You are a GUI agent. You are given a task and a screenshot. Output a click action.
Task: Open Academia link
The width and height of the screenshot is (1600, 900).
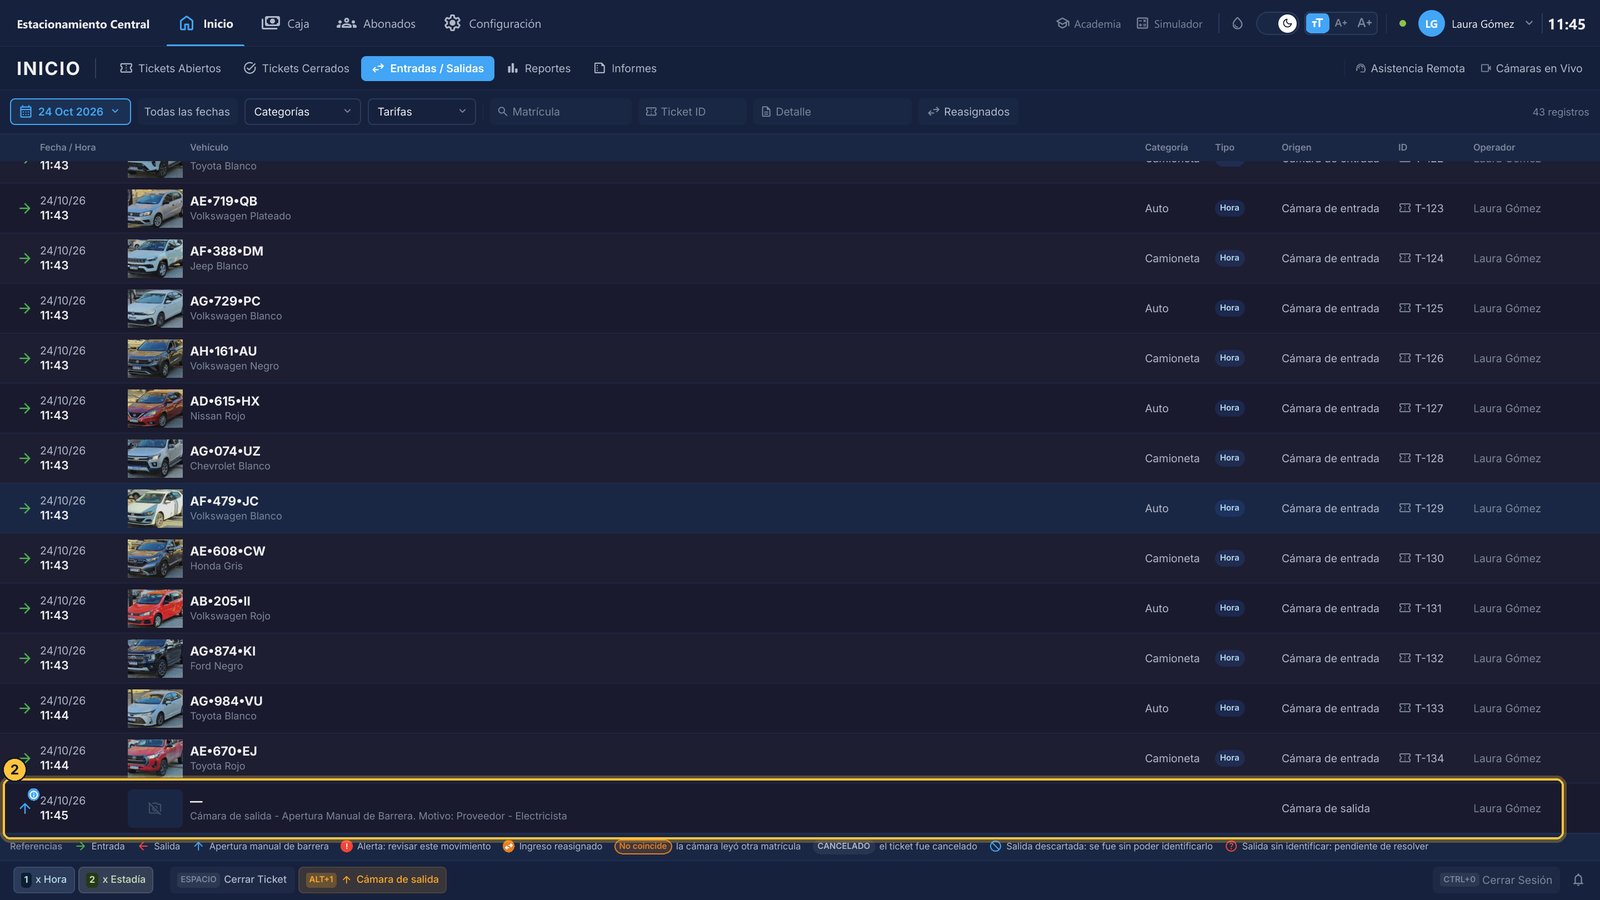(1088, 23)
